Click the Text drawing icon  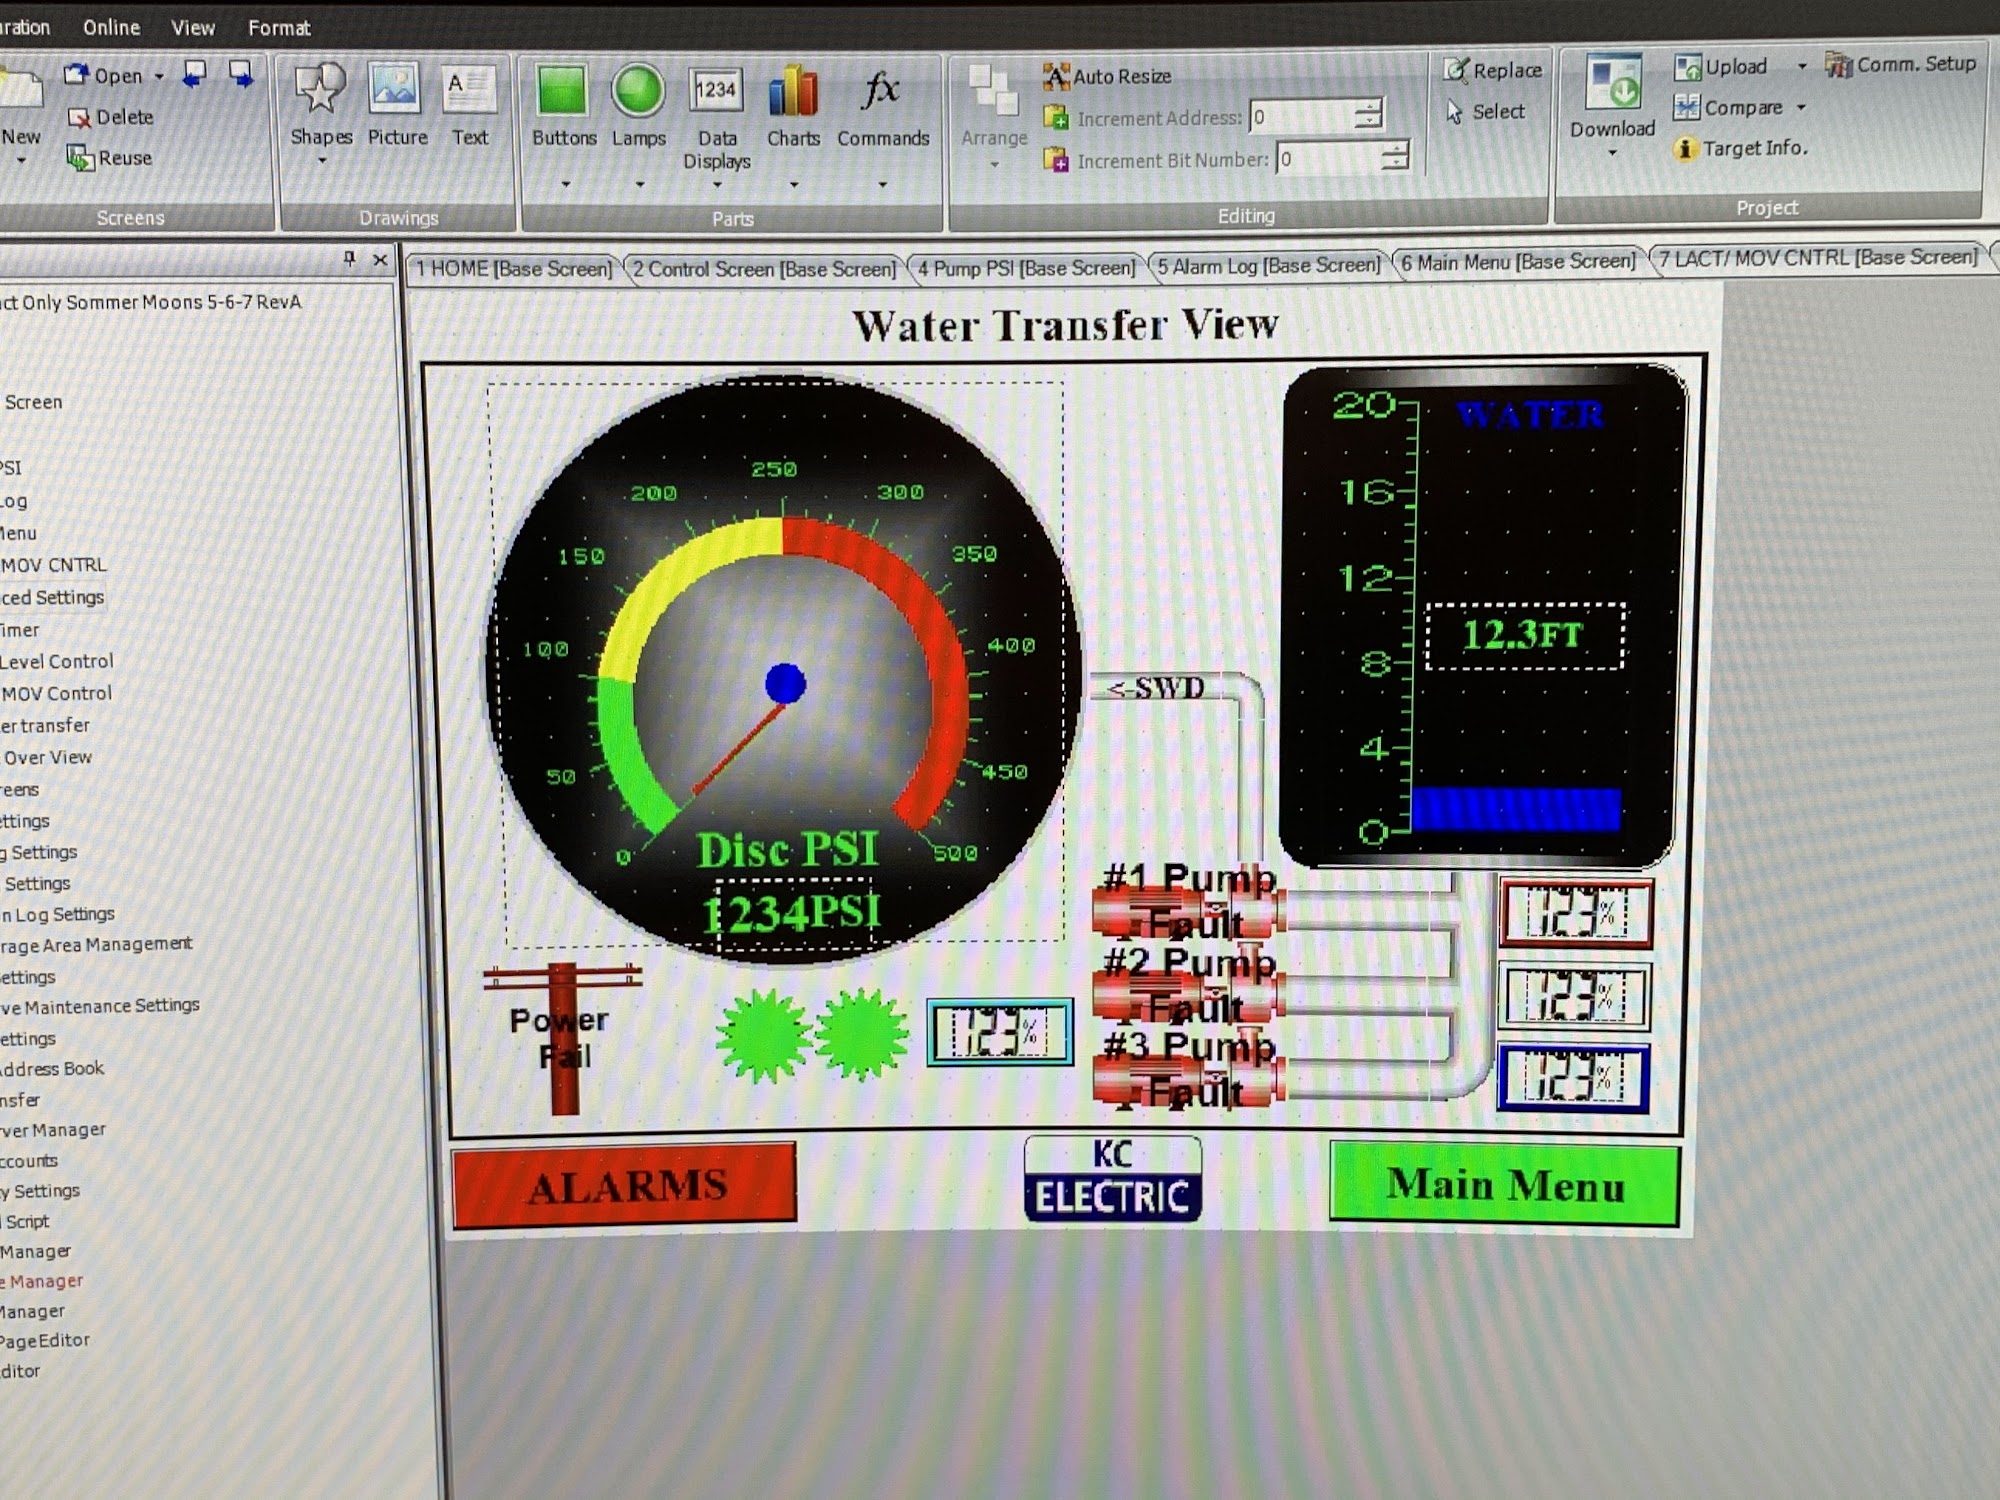[469, 90]
